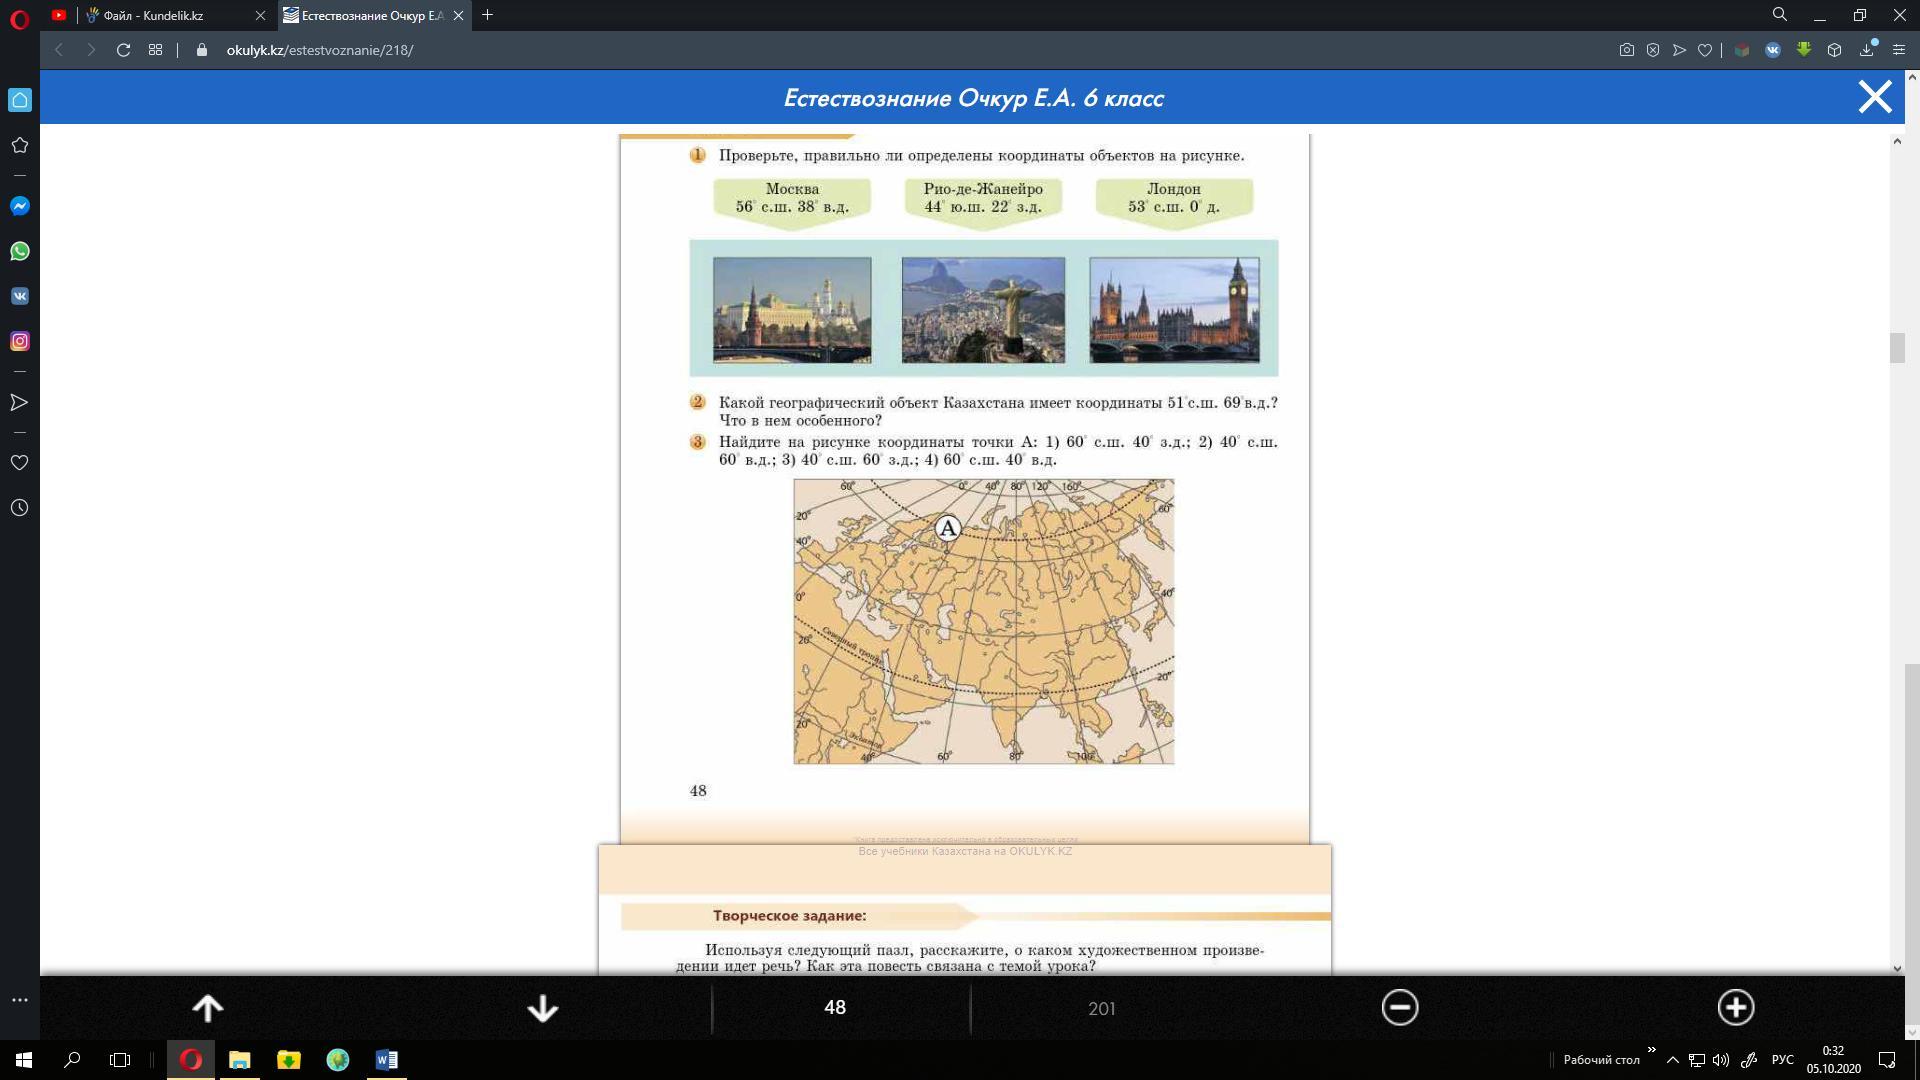This screenshot has width=1920, height=1080.
Task: Click the Rio de Janeiro photo
Action: [x=983, y=310]
